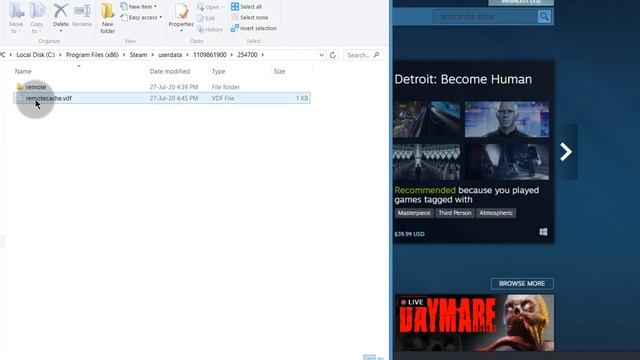Image resolution: width=640 pixels, height=360 pixels.
Task: Click the BROWSE MORE button
Action: [522, 283]
